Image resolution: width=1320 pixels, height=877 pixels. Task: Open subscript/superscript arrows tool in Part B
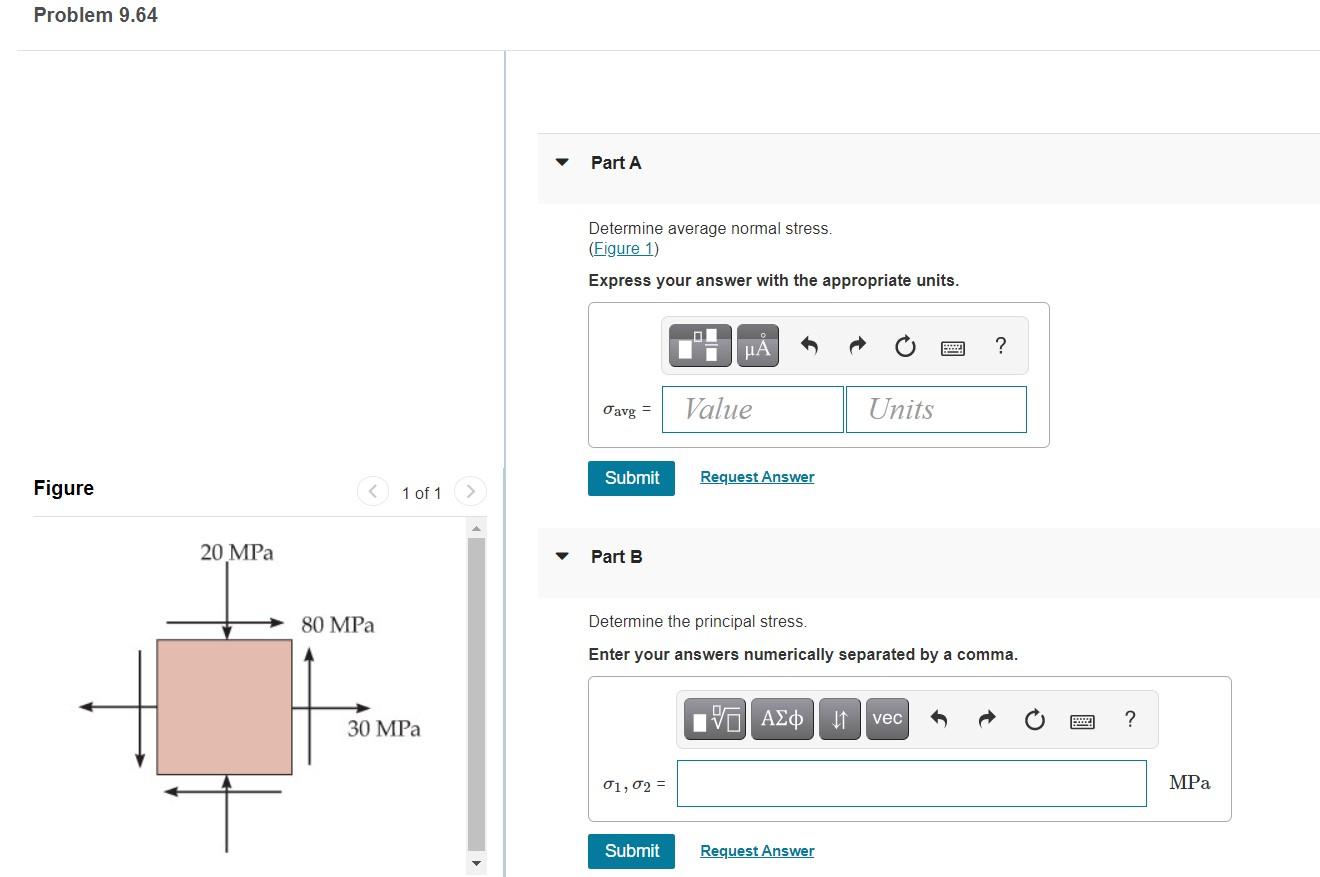[840, 719]
